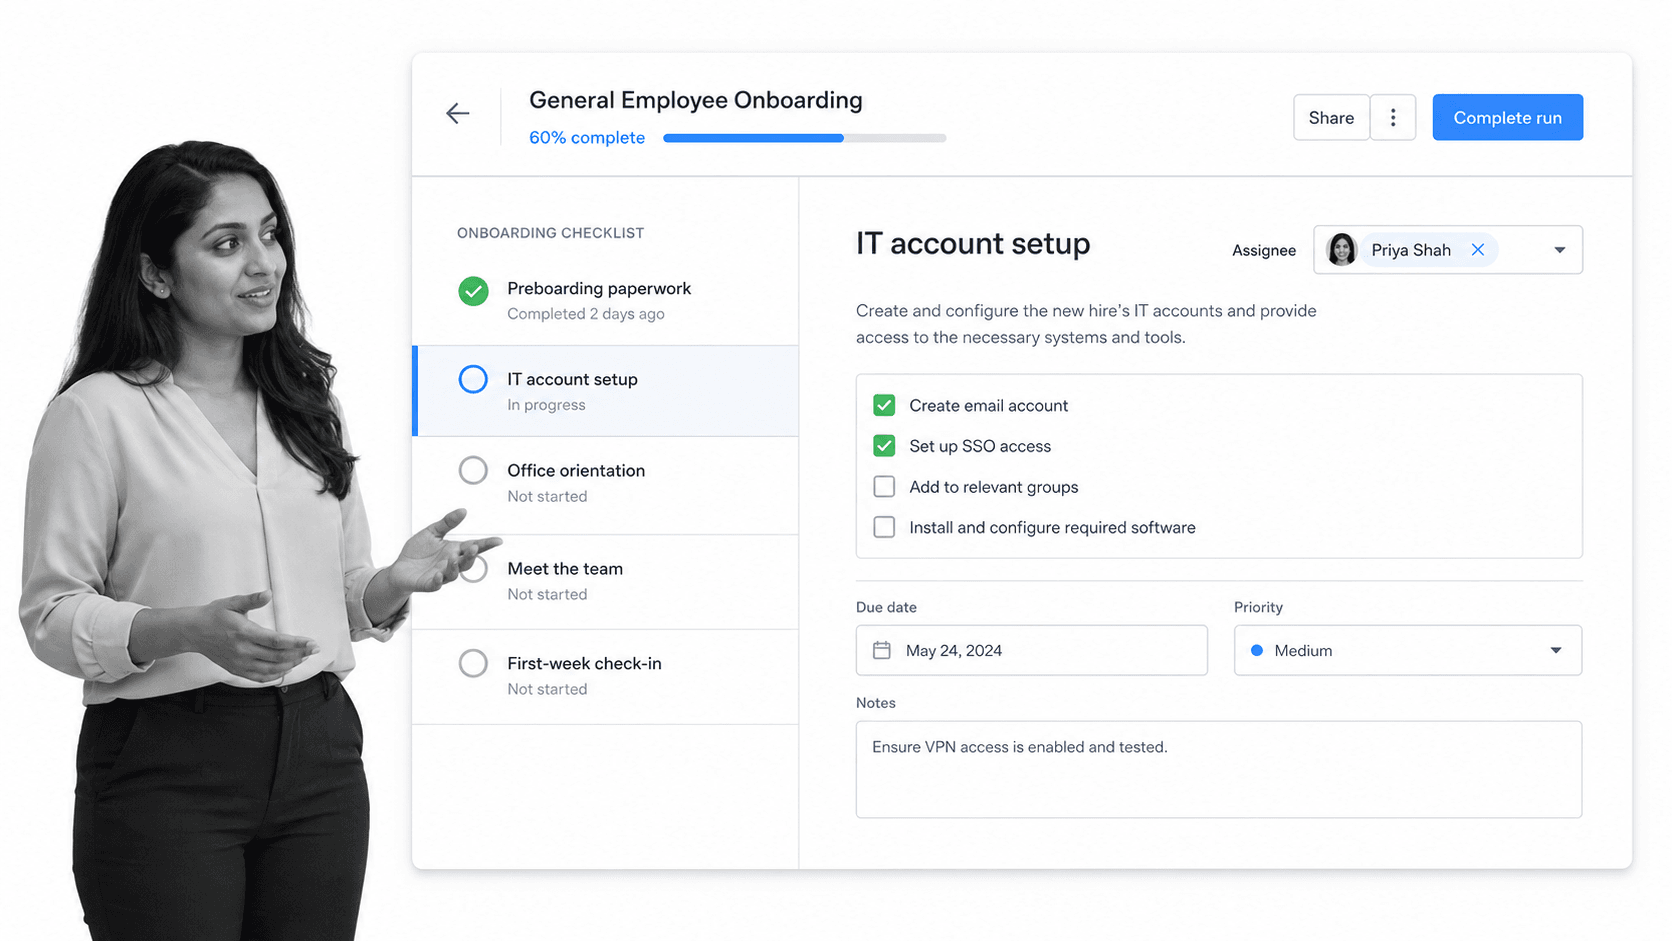Click the Notes text area

pyautogui.click(x=1218, y=769)
